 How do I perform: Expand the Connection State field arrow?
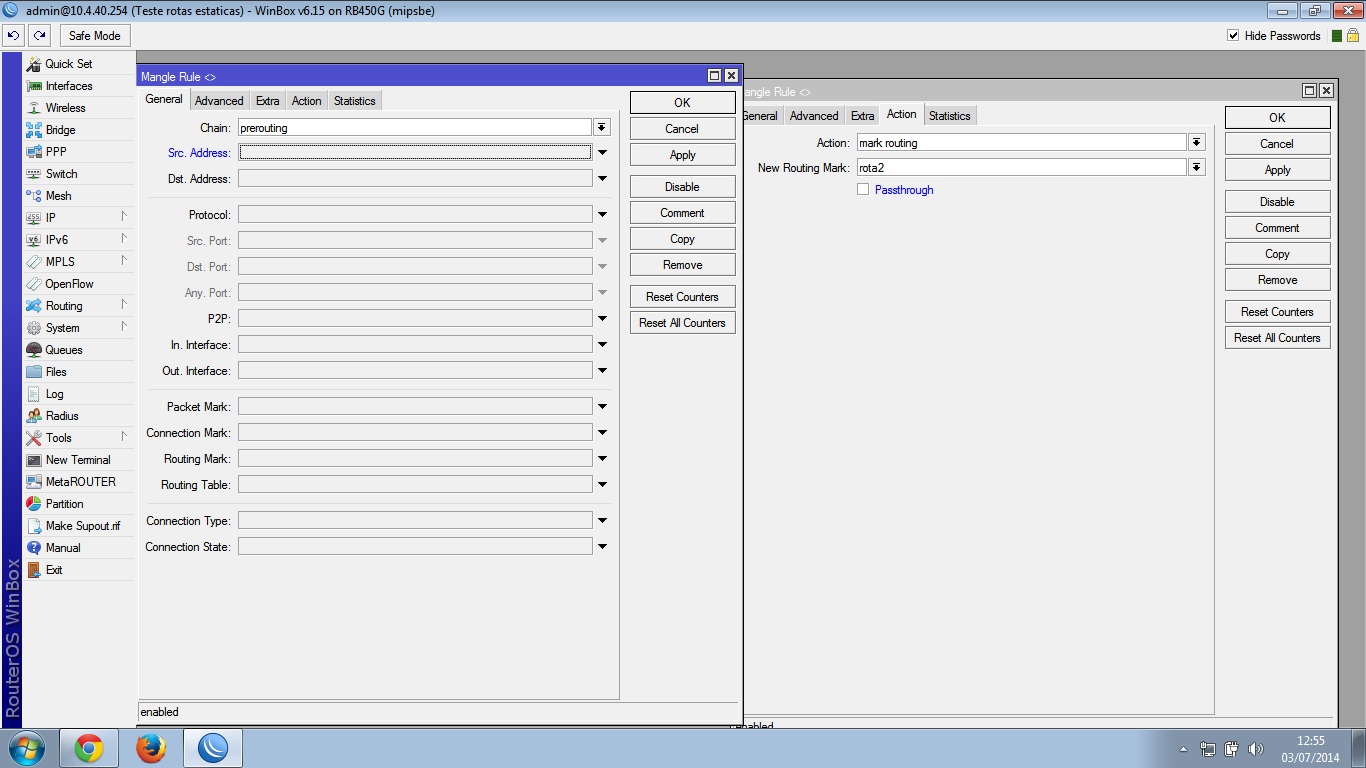pos(602,547)
